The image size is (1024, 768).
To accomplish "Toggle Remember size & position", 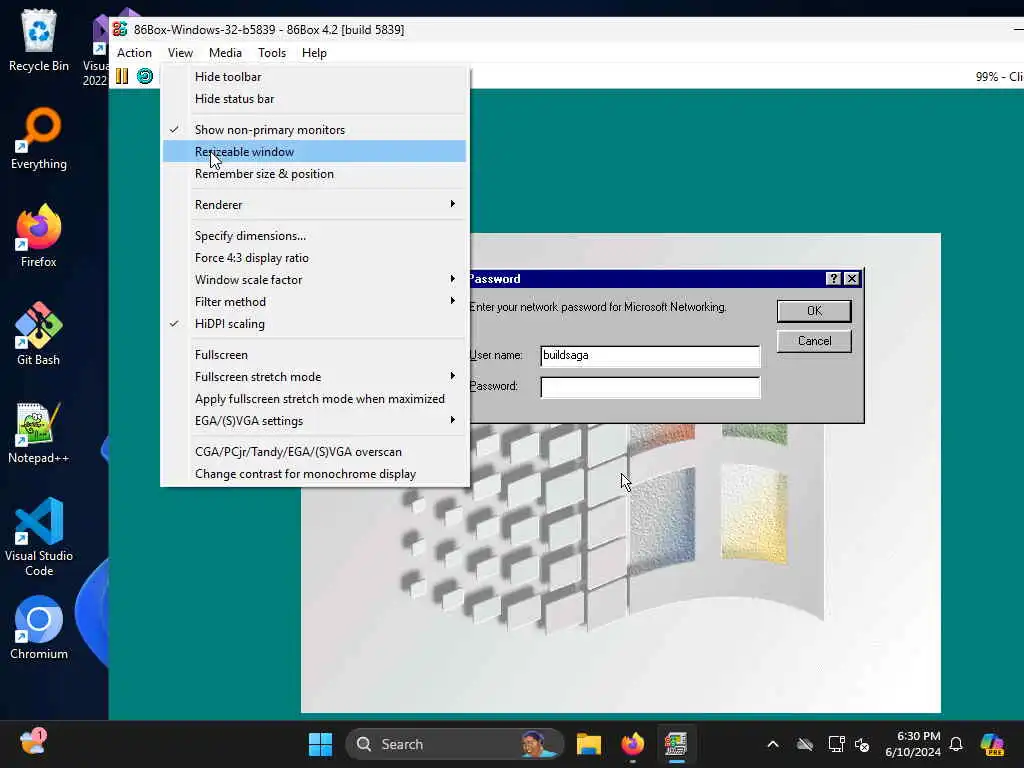I will (x=314, y=174).
